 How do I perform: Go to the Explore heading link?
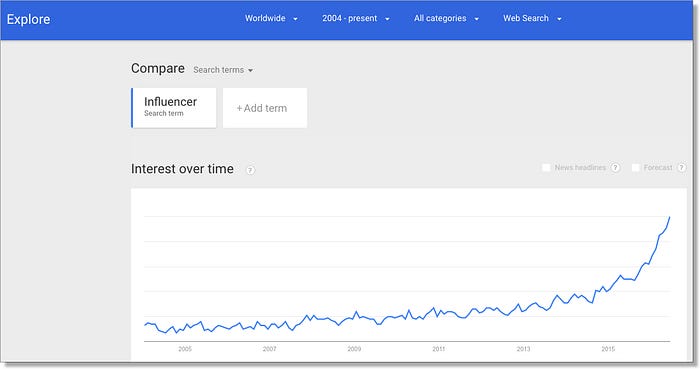(x=28, y=19)
